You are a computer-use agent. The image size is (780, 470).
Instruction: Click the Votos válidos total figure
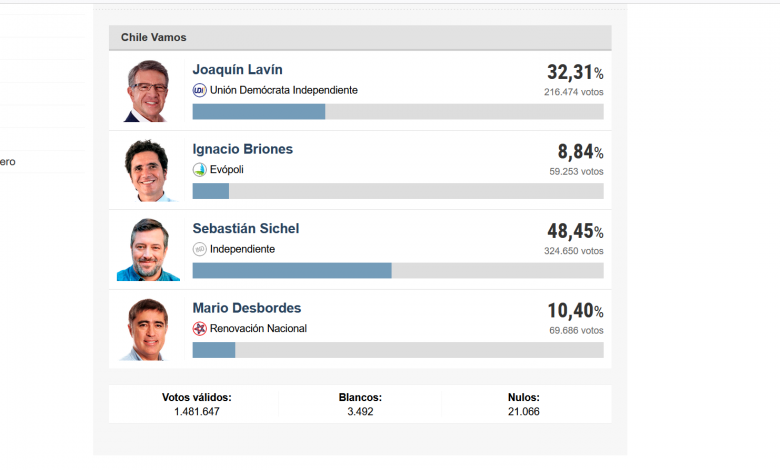[x=196, y=411]
